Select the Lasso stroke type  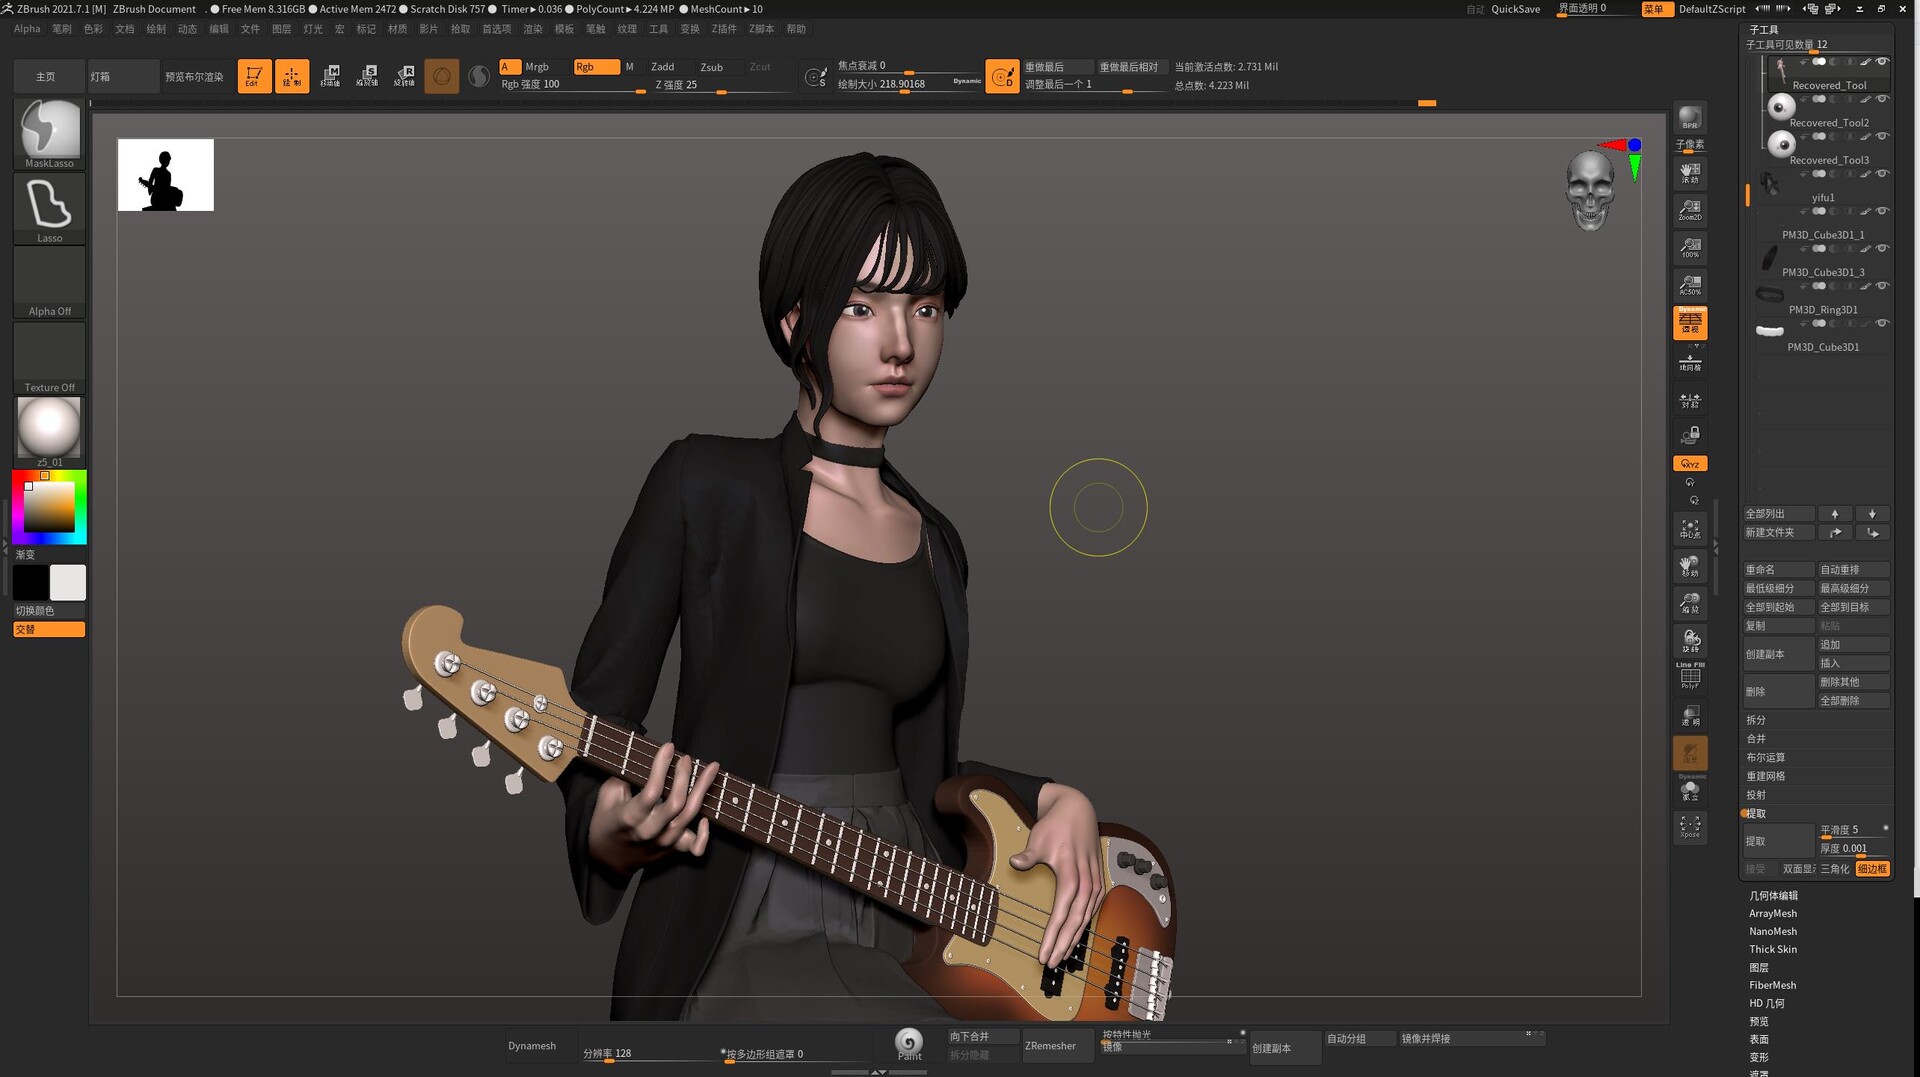point(48,205)
